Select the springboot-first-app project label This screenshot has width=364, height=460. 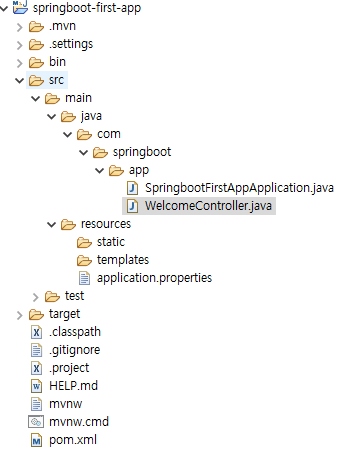pyautogui.click(x=87, y=8)
